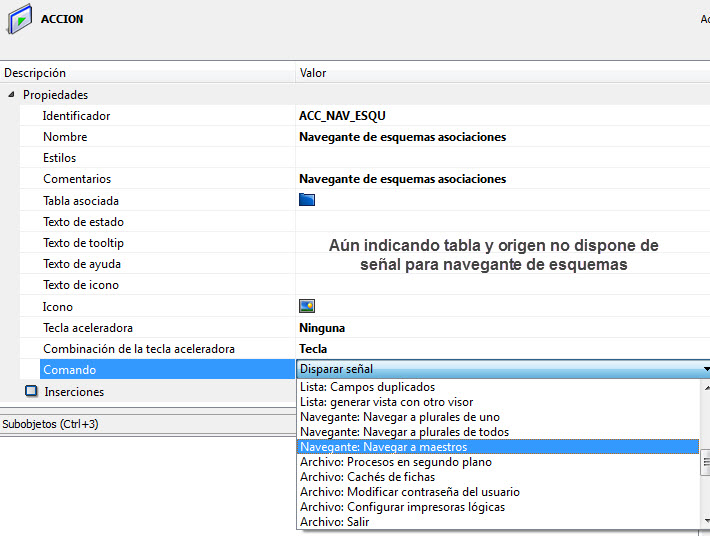Image resolution: width=710 pixels, height=536 pixels.
Task: Click the blue folder icon for Tabla asociada
Action: click(307, 200)
